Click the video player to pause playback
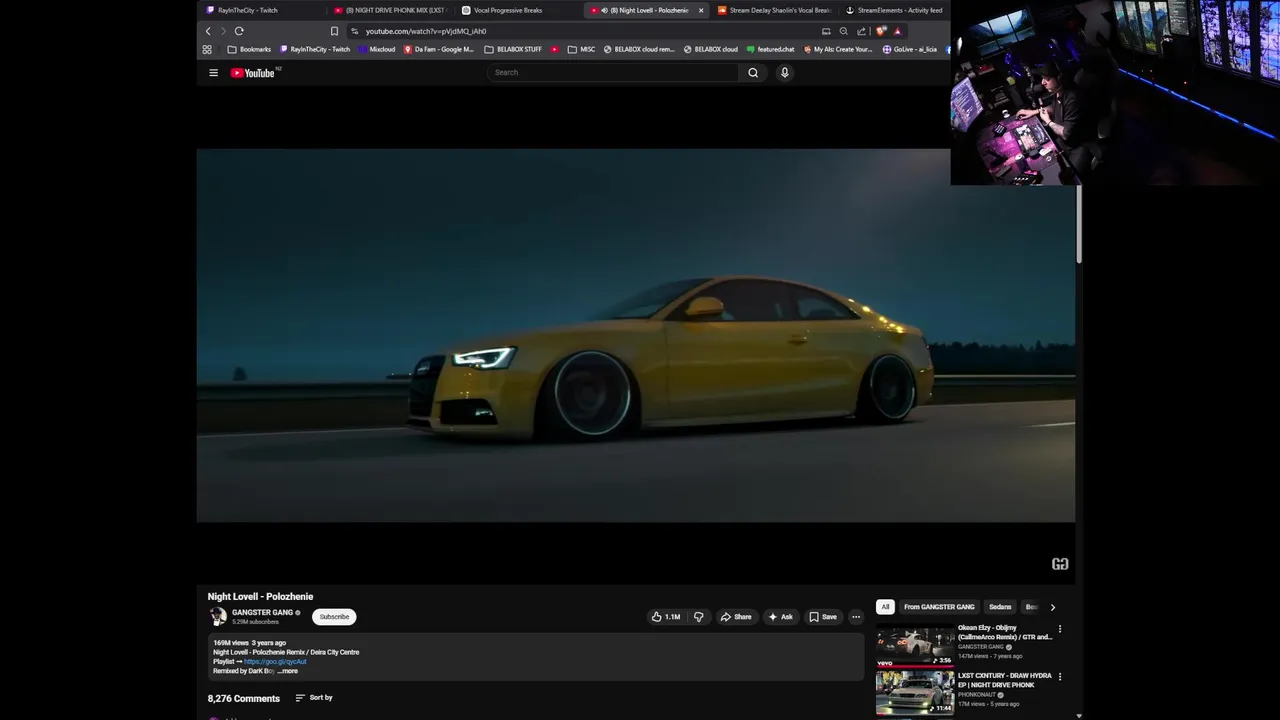Image resolution: width=1280 pixels, height=720 pixels. click(636, 335)
